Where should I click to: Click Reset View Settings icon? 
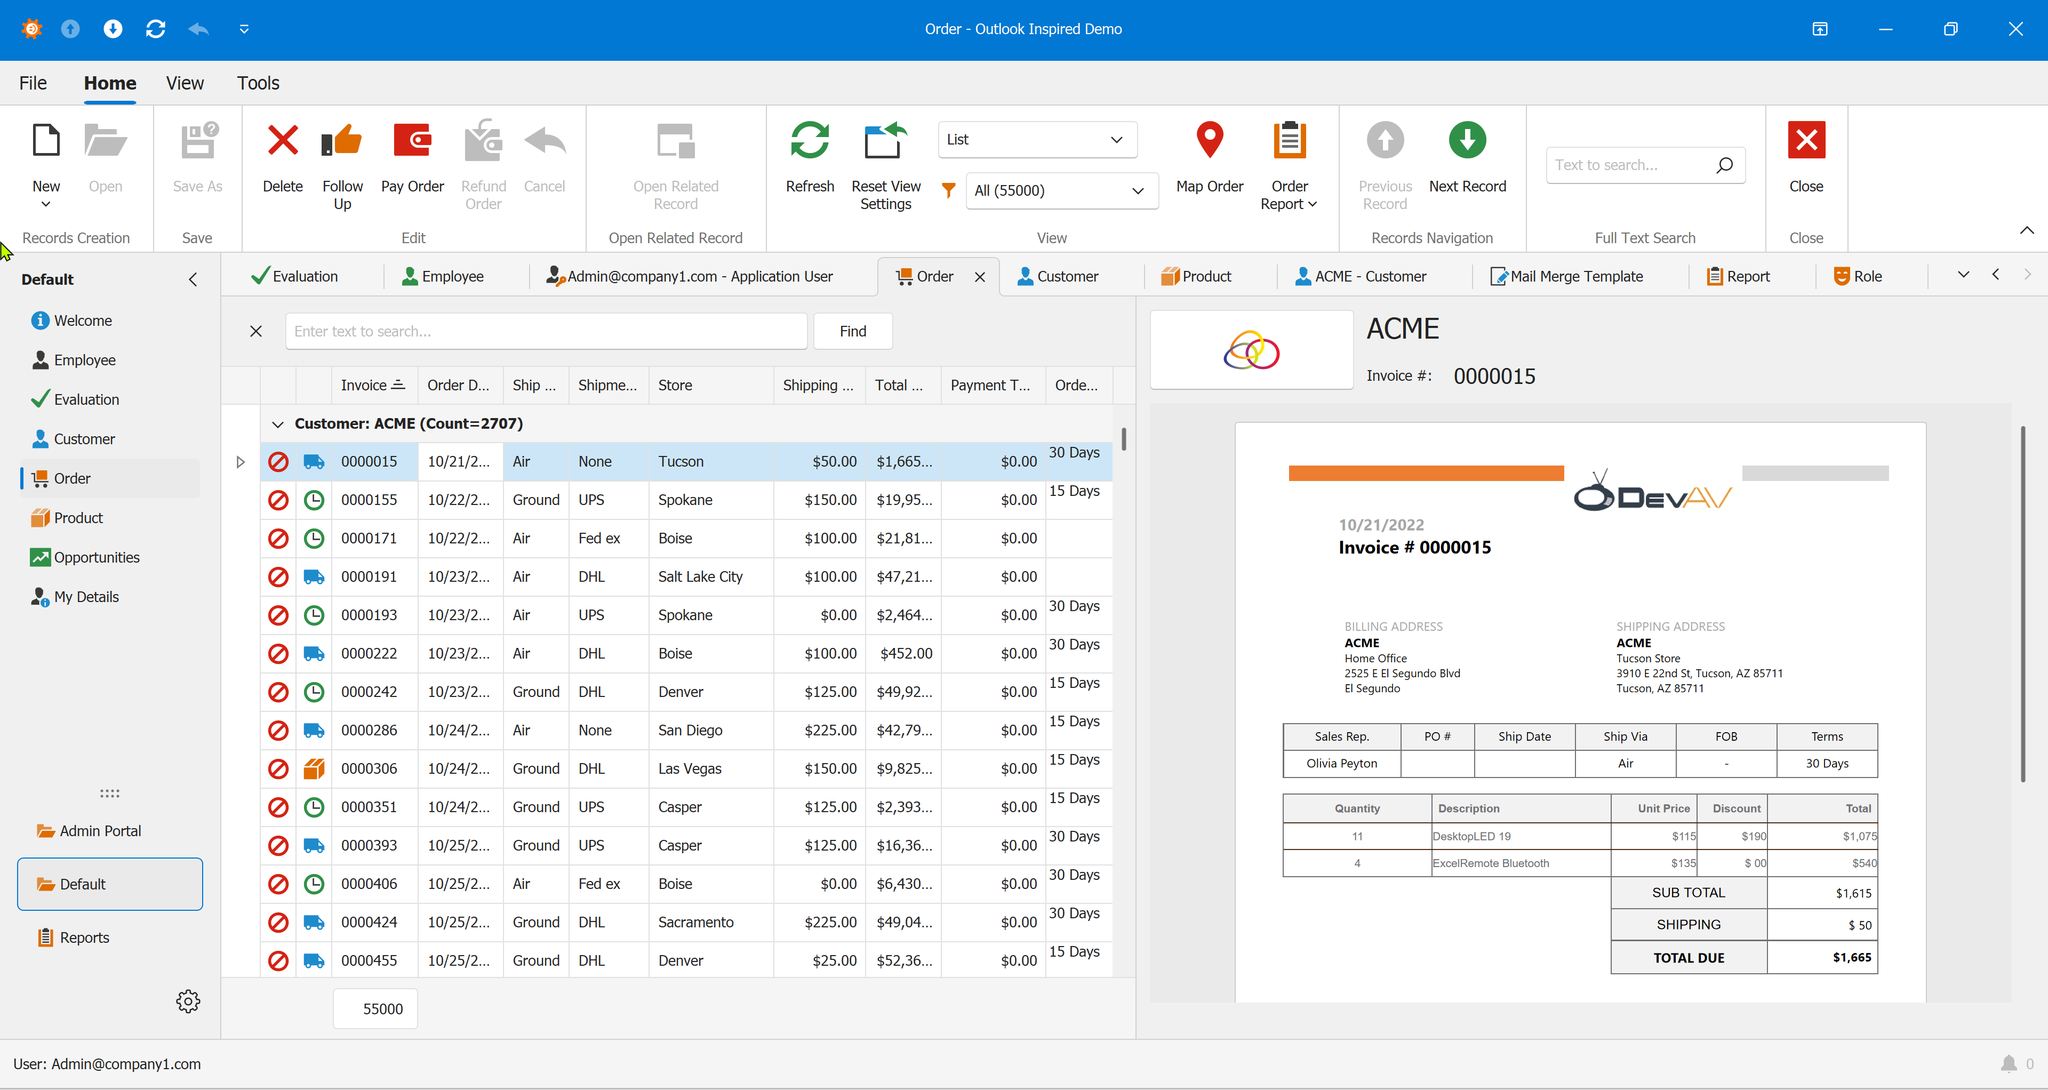pos(886,141)
